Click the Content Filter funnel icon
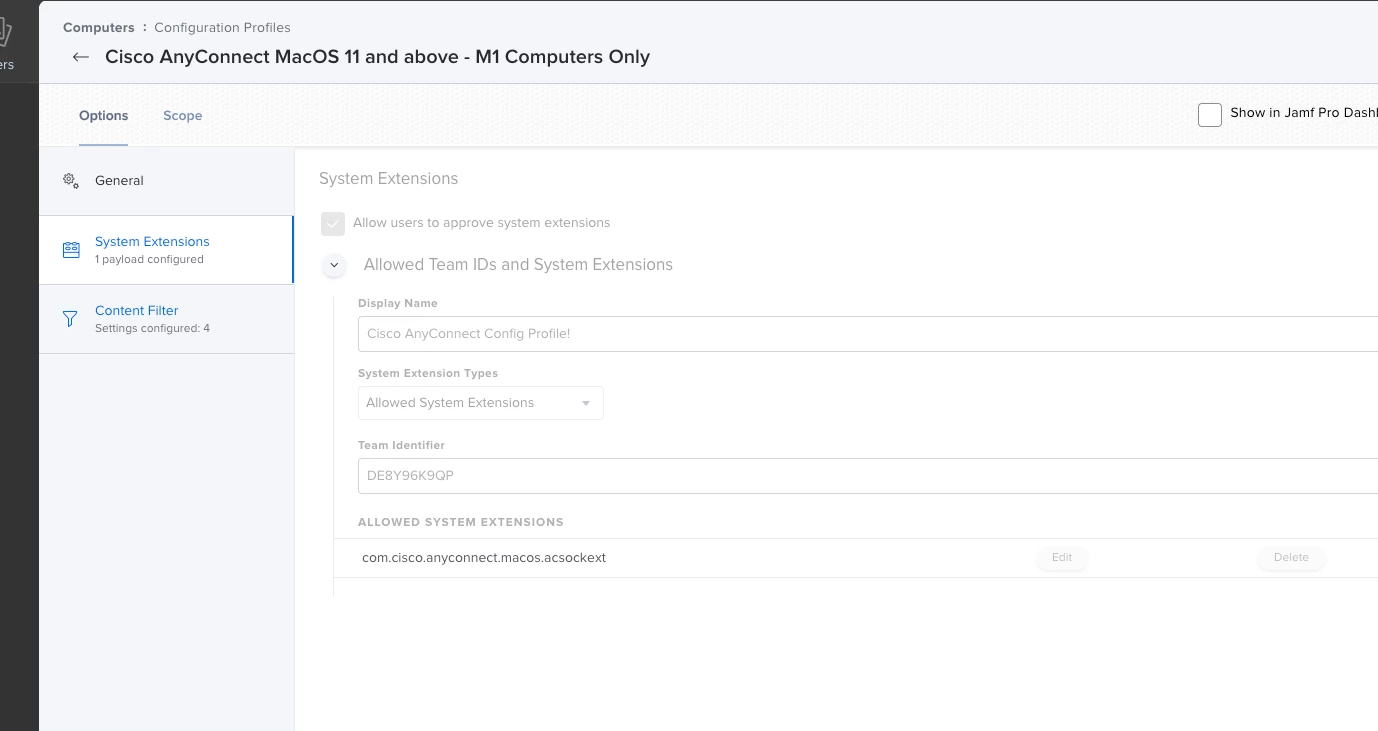The width and height of the screenshot is (1378, 731). pyautogui.click(x=70, y=319)
